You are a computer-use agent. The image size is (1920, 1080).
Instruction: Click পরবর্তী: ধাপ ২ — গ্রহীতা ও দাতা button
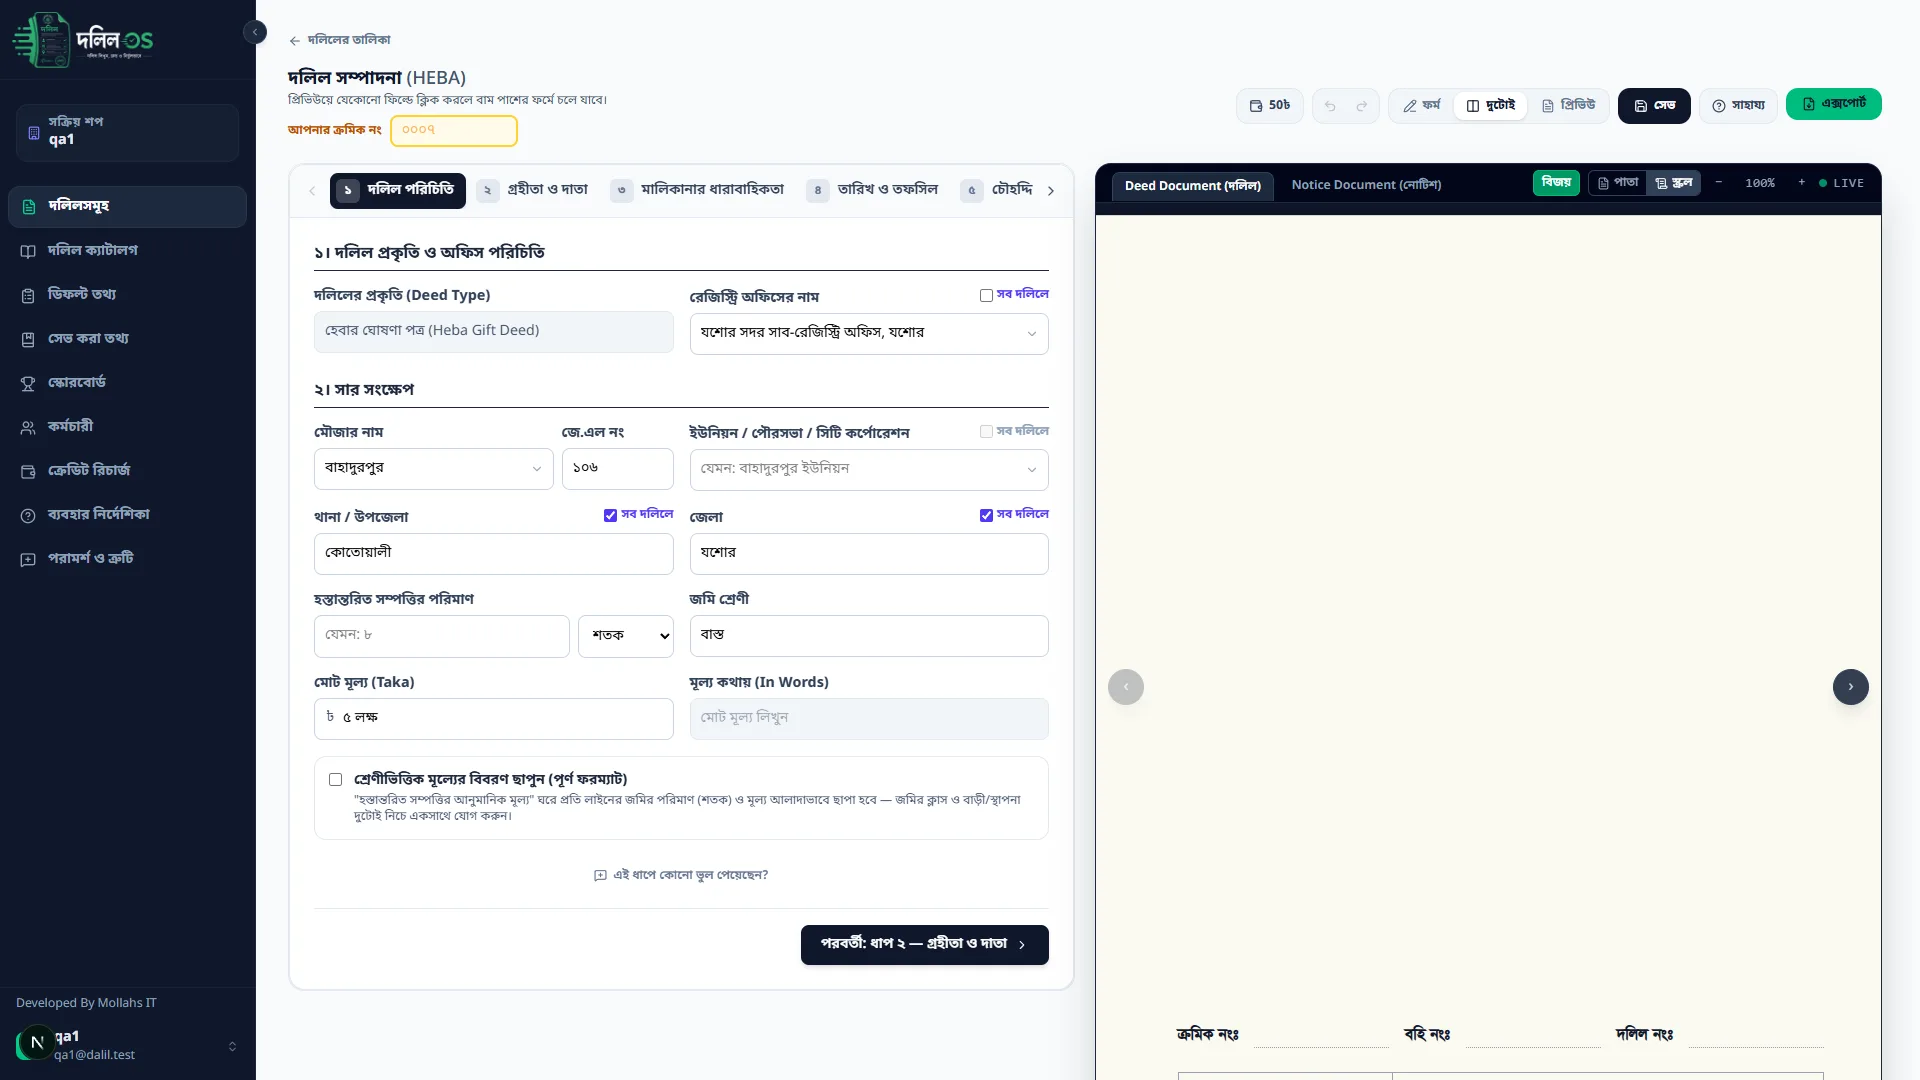click(924, 945)
